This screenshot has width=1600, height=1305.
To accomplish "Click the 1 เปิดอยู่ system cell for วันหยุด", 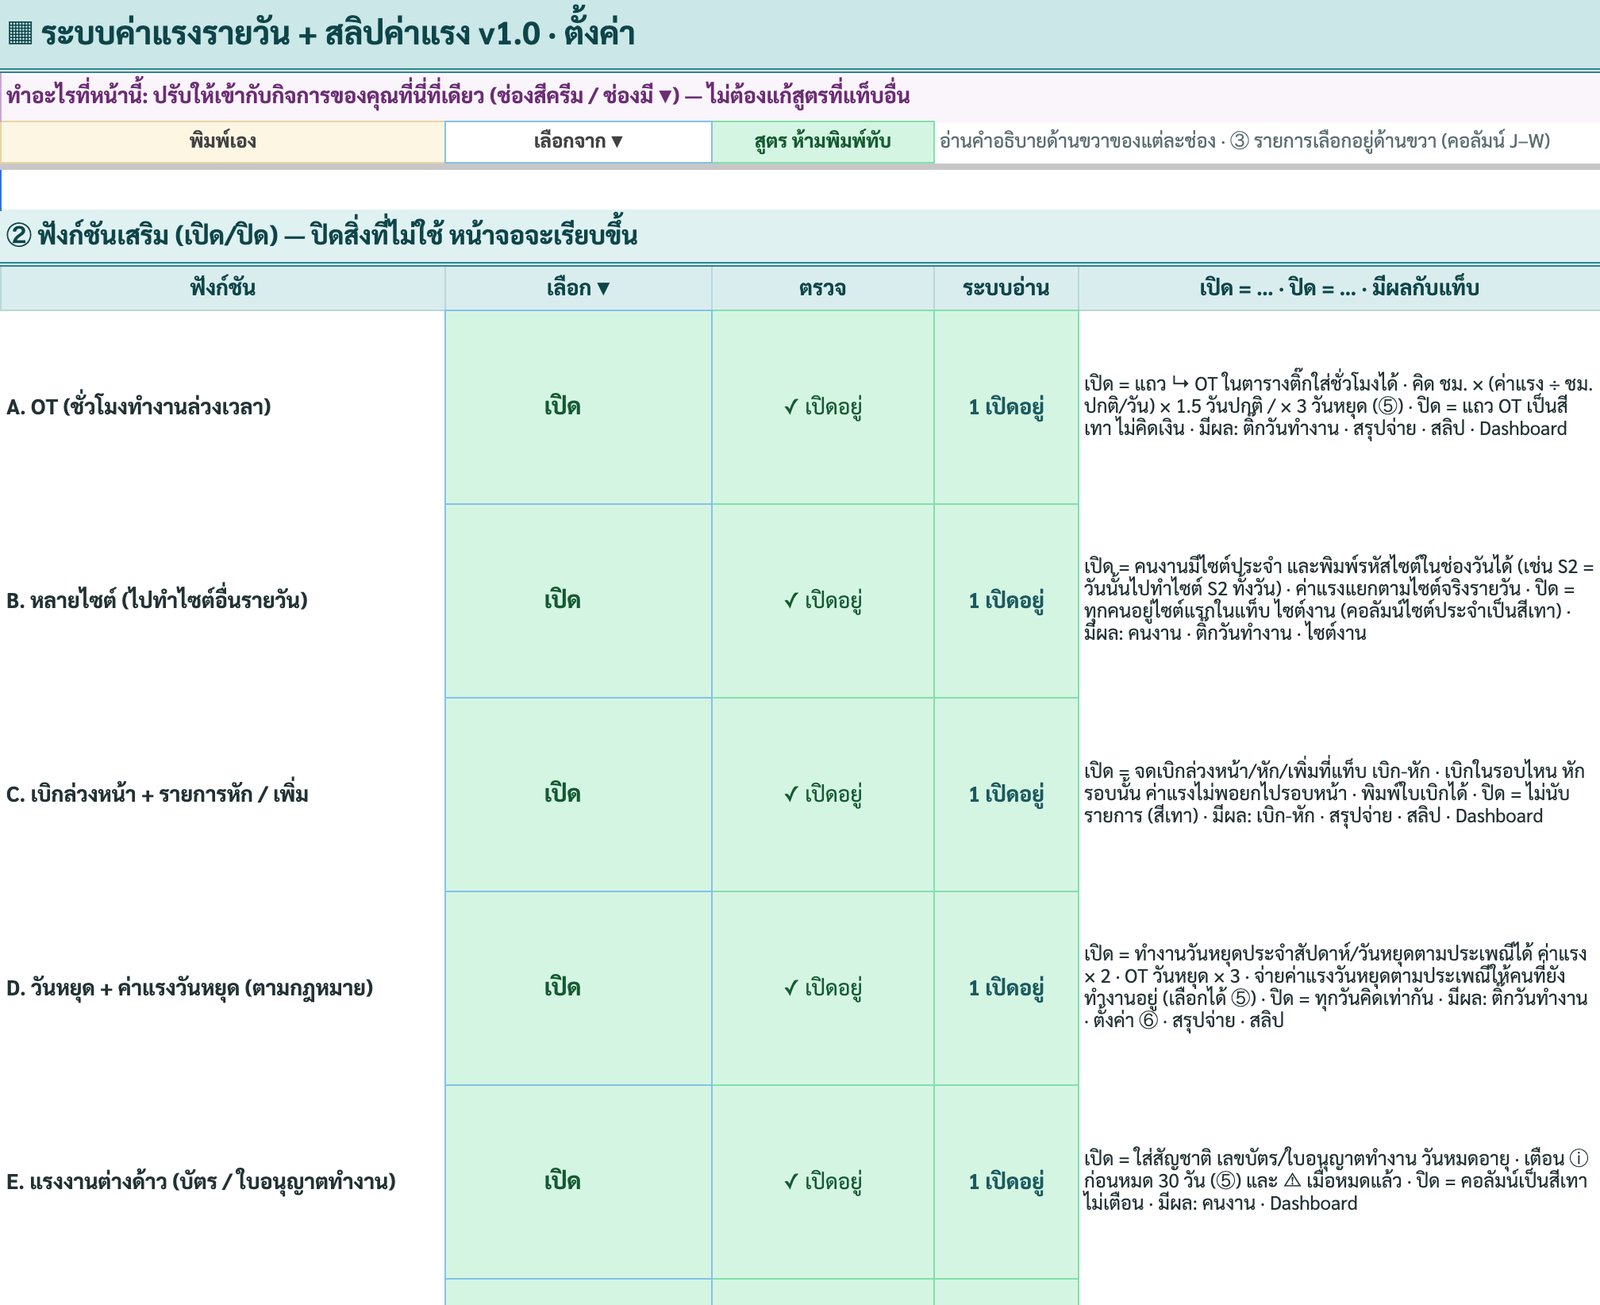I will [x=1006, y=989].
